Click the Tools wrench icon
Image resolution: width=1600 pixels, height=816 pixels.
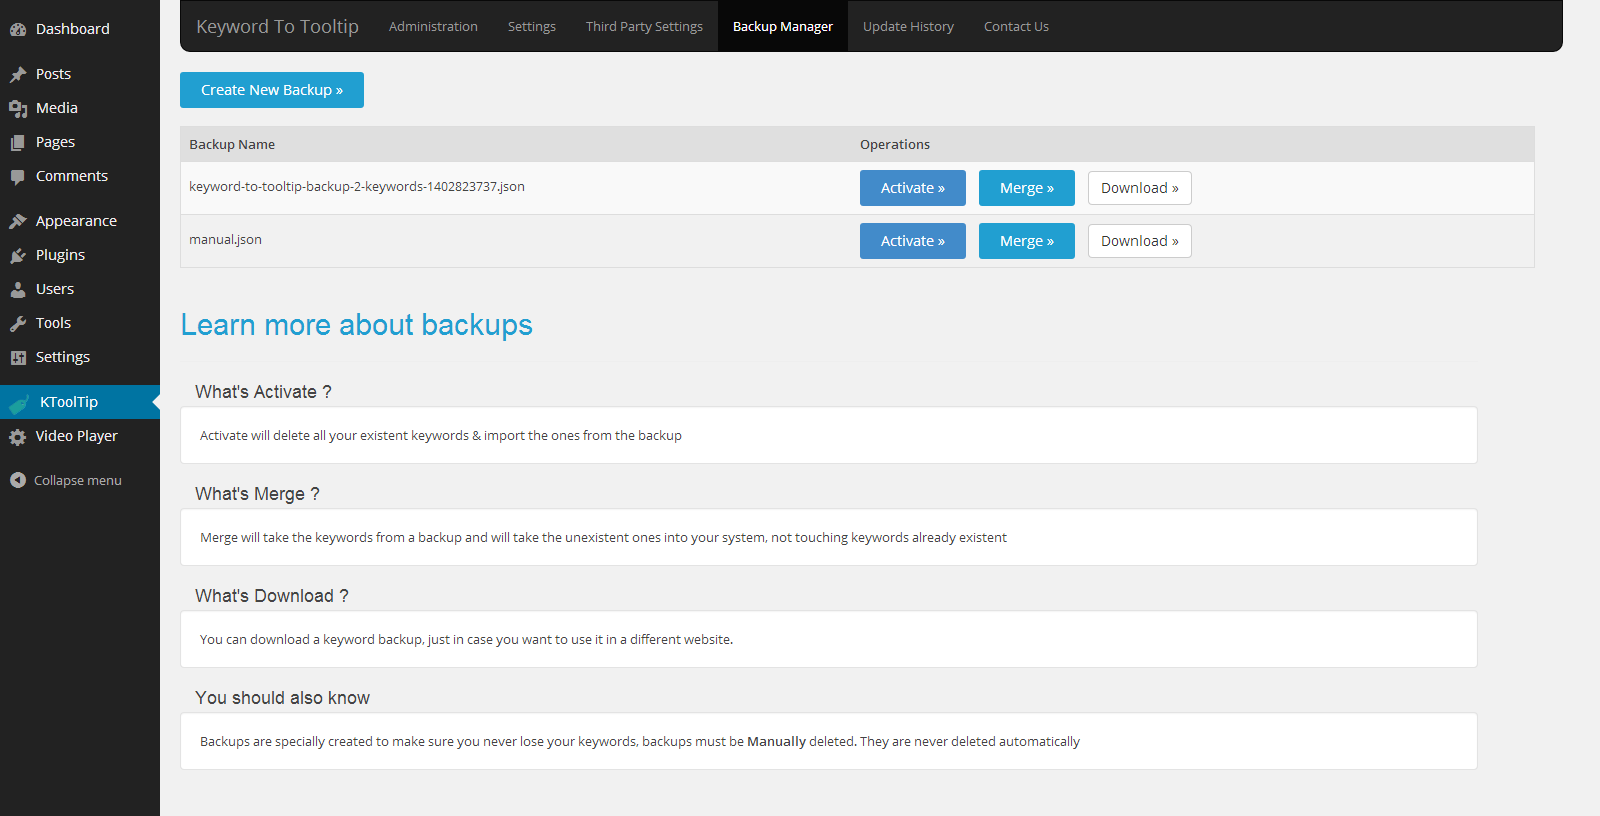[x=18, y=324]
